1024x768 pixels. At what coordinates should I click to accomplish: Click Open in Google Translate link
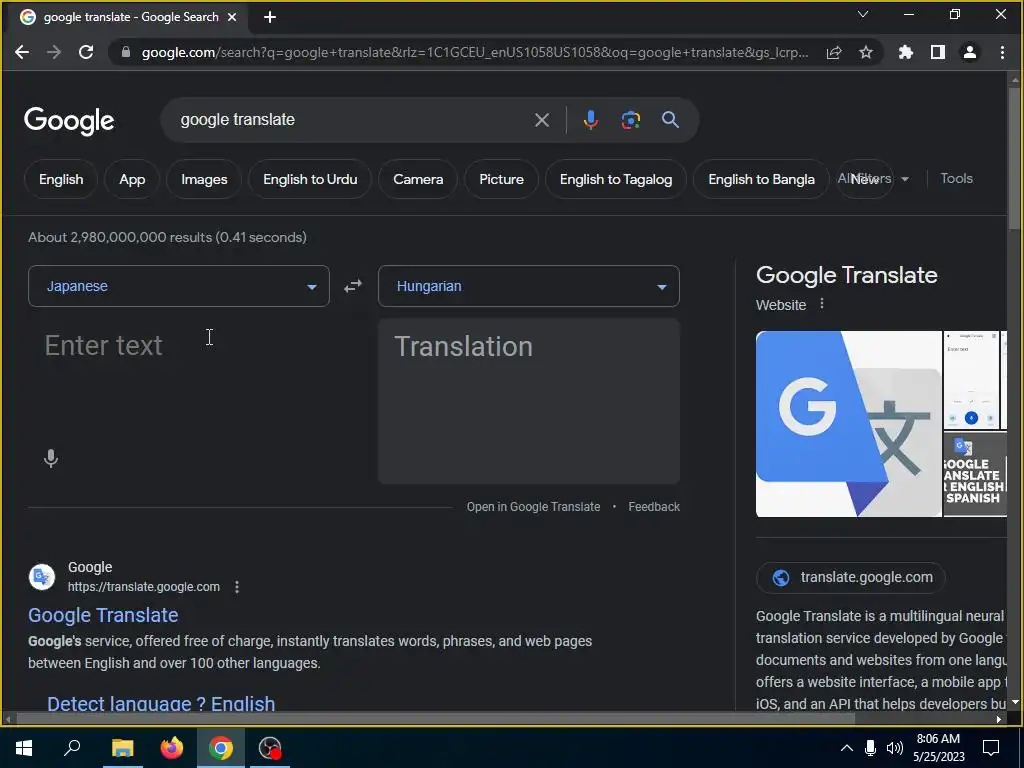click(533, 507)
